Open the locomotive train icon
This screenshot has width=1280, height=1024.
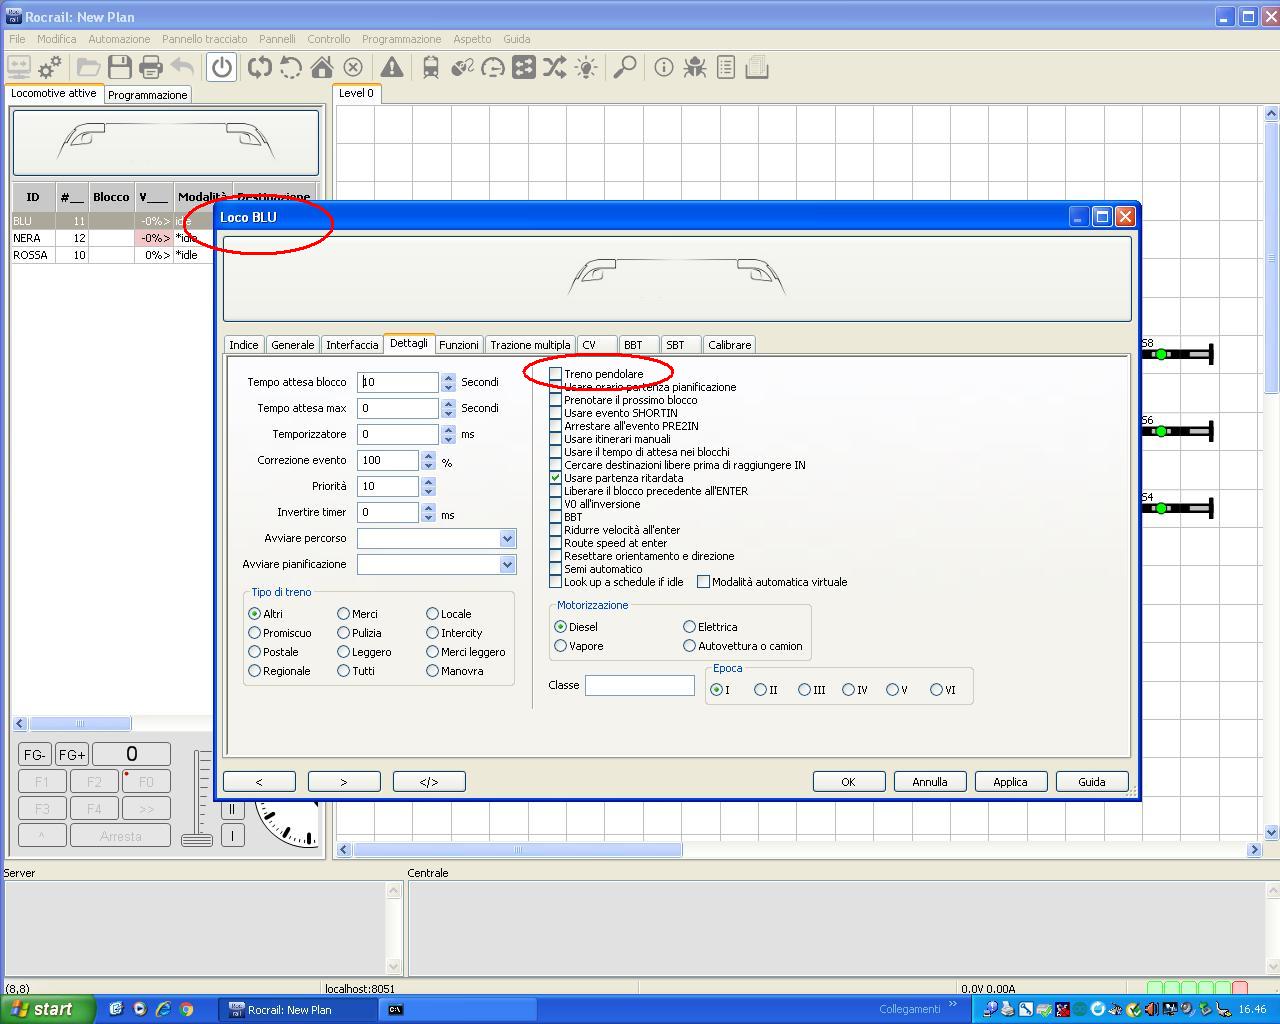[431, 67]
